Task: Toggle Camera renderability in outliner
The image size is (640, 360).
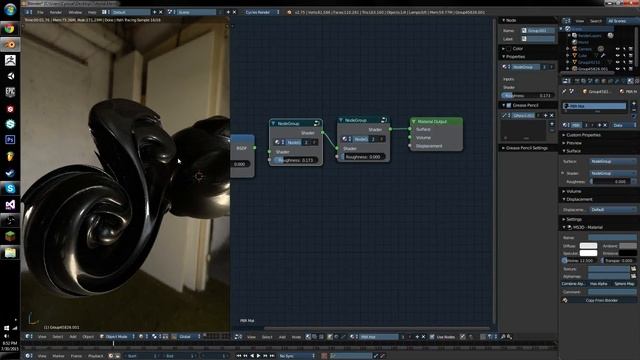Action: [631, 49]
